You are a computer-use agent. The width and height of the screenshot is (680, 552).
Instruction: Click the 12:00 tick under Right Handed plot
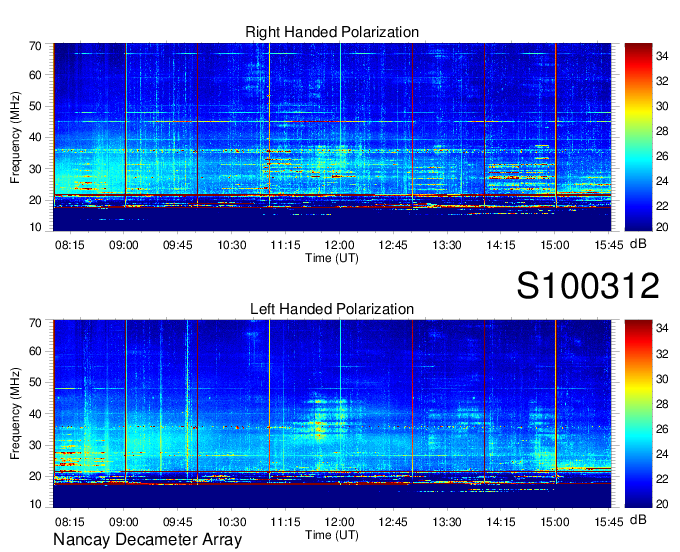click(339, 245)
